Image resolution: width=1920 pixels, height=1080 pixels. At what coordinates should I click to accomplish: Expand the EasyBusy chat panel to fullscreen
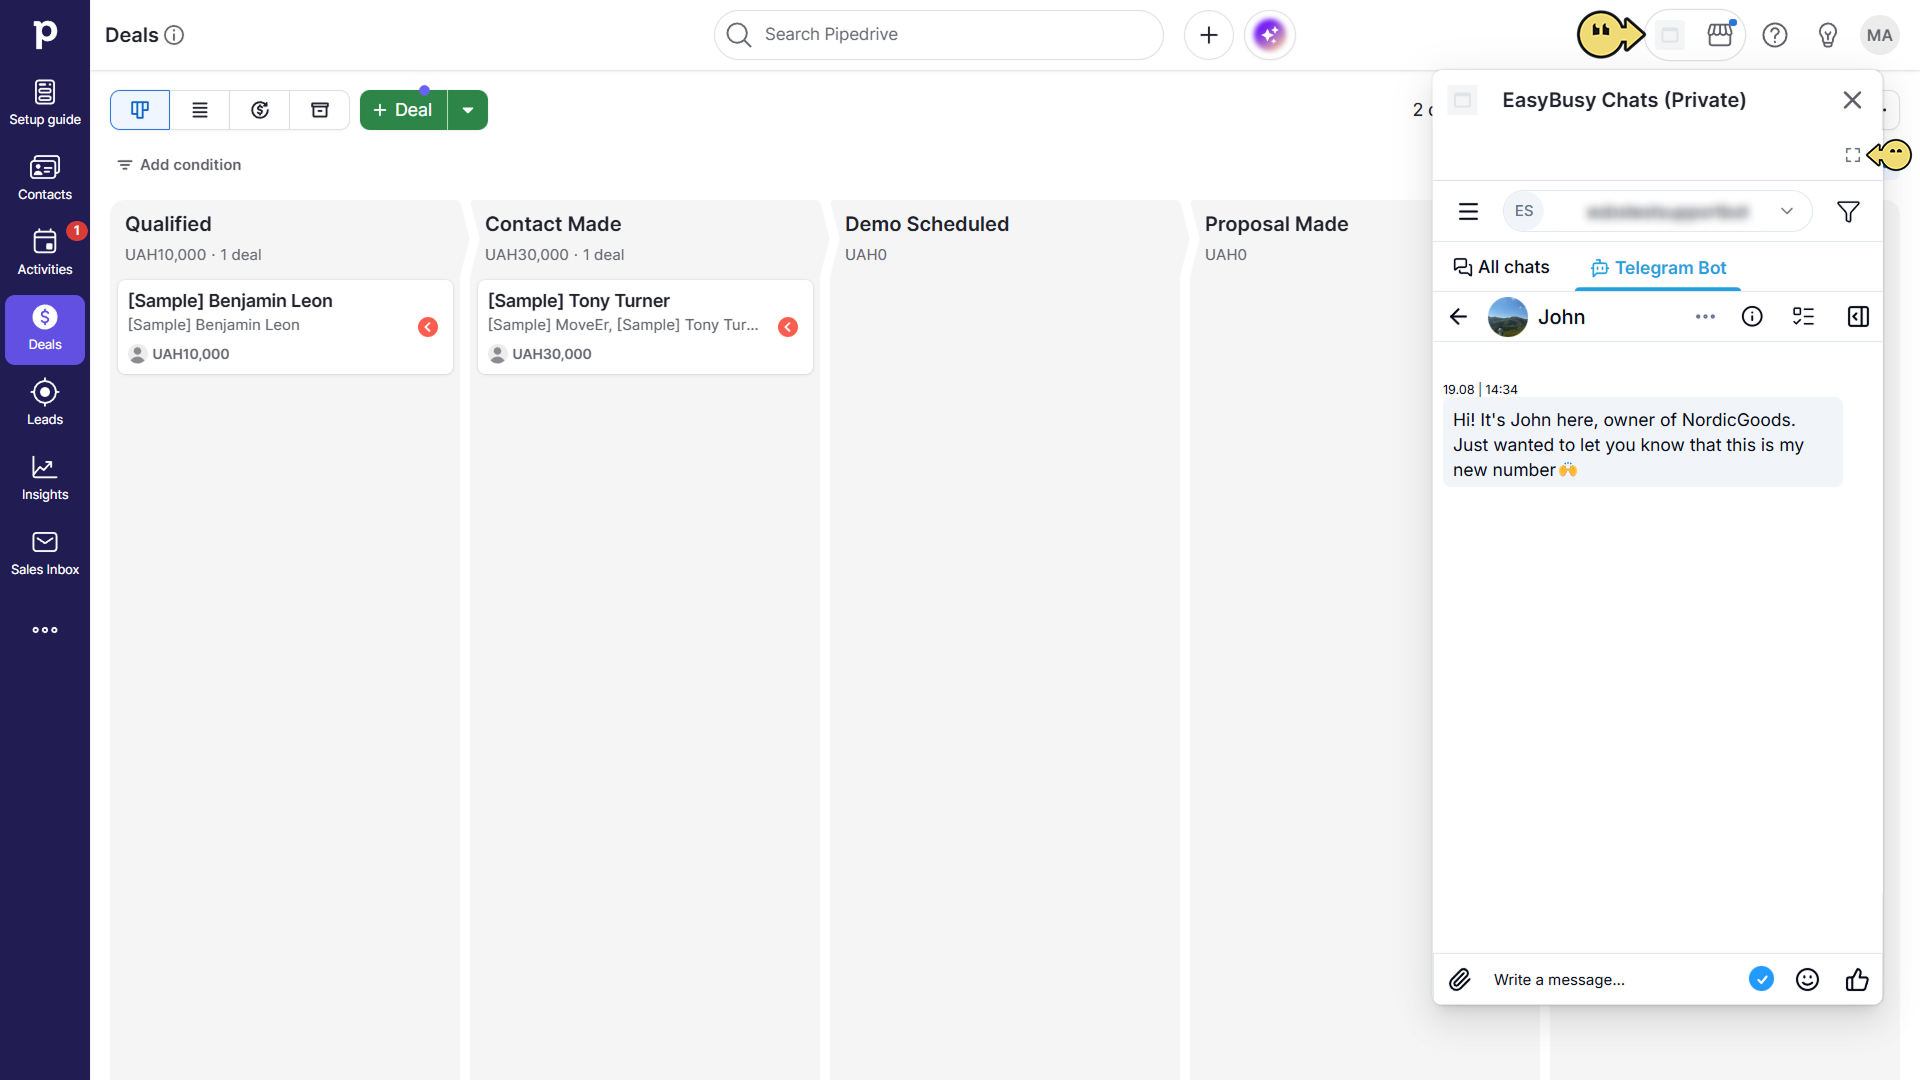[x=1853, y=155]
